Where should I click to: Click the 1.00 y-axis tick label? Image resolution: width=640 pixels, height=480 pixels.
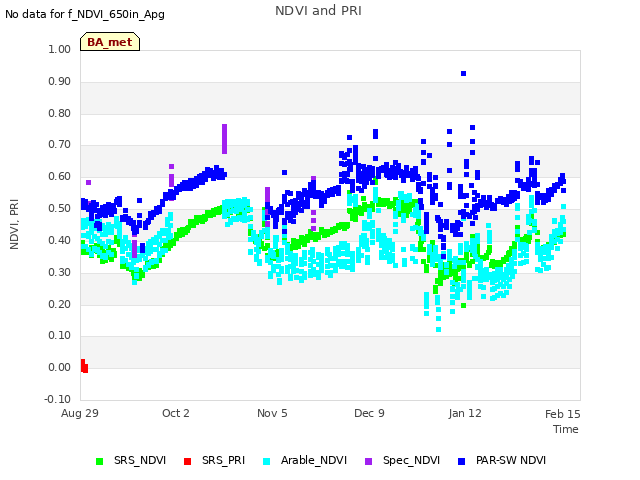(x=60, y=49)
